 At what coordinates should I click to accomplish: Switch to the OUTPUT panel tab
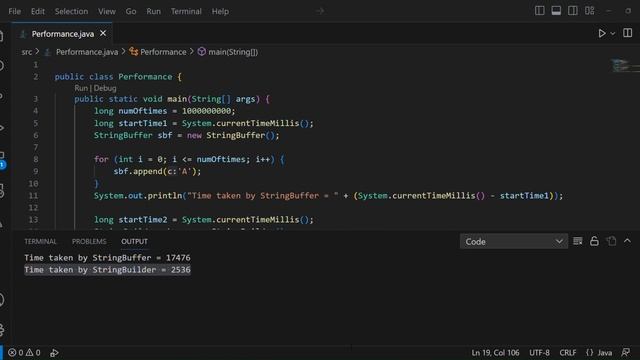click(x=134, y=242)
